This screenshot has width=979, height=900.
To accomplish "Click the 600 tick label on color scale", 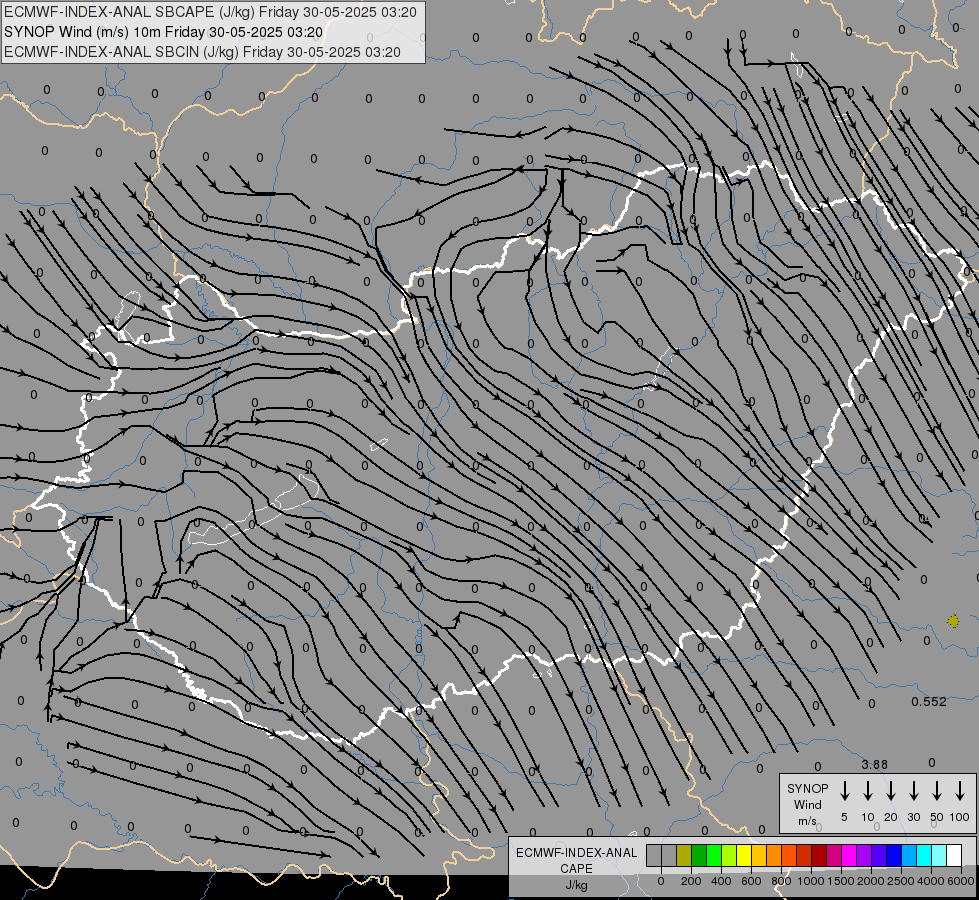I will (x=751, y=881).
